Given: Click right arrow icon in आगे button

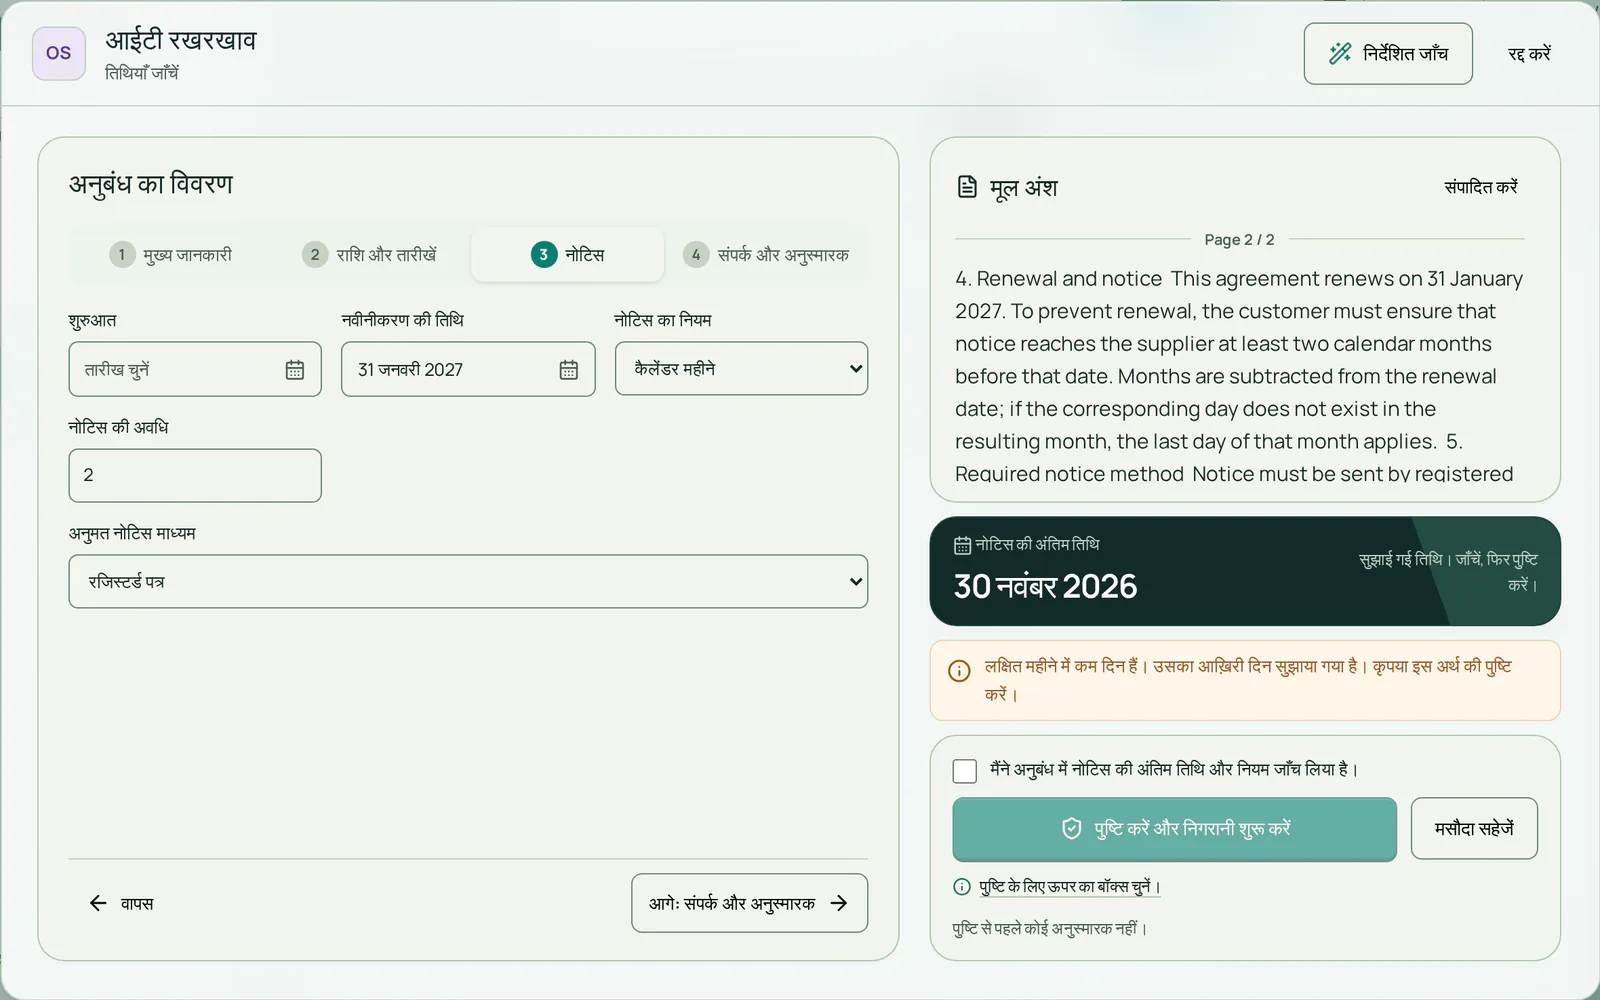Looking at the screenshot, I should 839,904.
